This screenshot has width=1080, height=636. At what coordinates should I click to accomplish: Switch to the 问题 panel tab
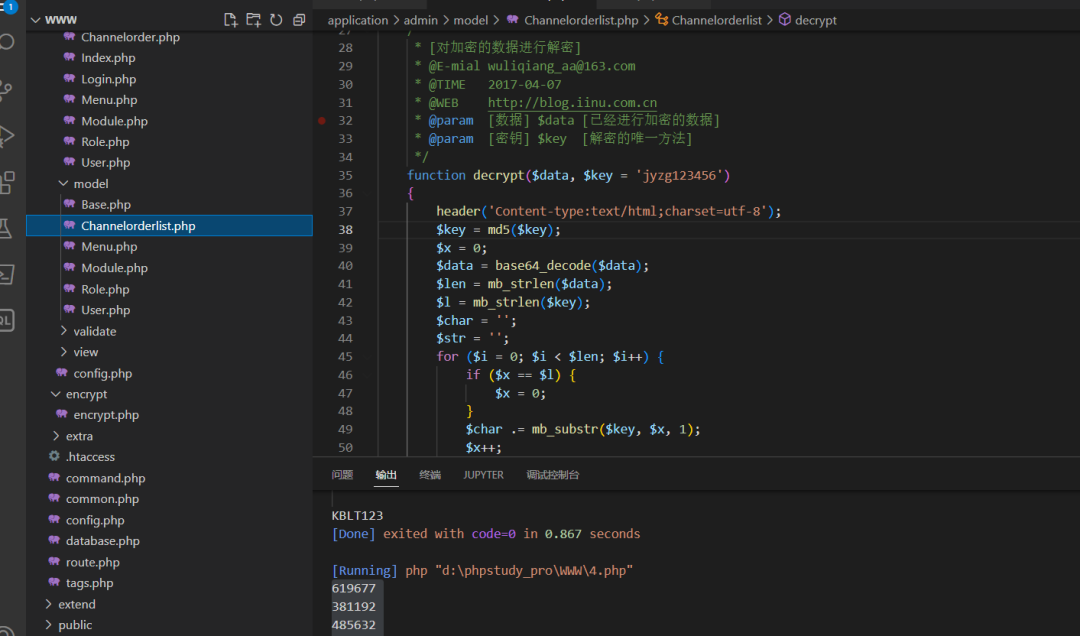342,475
